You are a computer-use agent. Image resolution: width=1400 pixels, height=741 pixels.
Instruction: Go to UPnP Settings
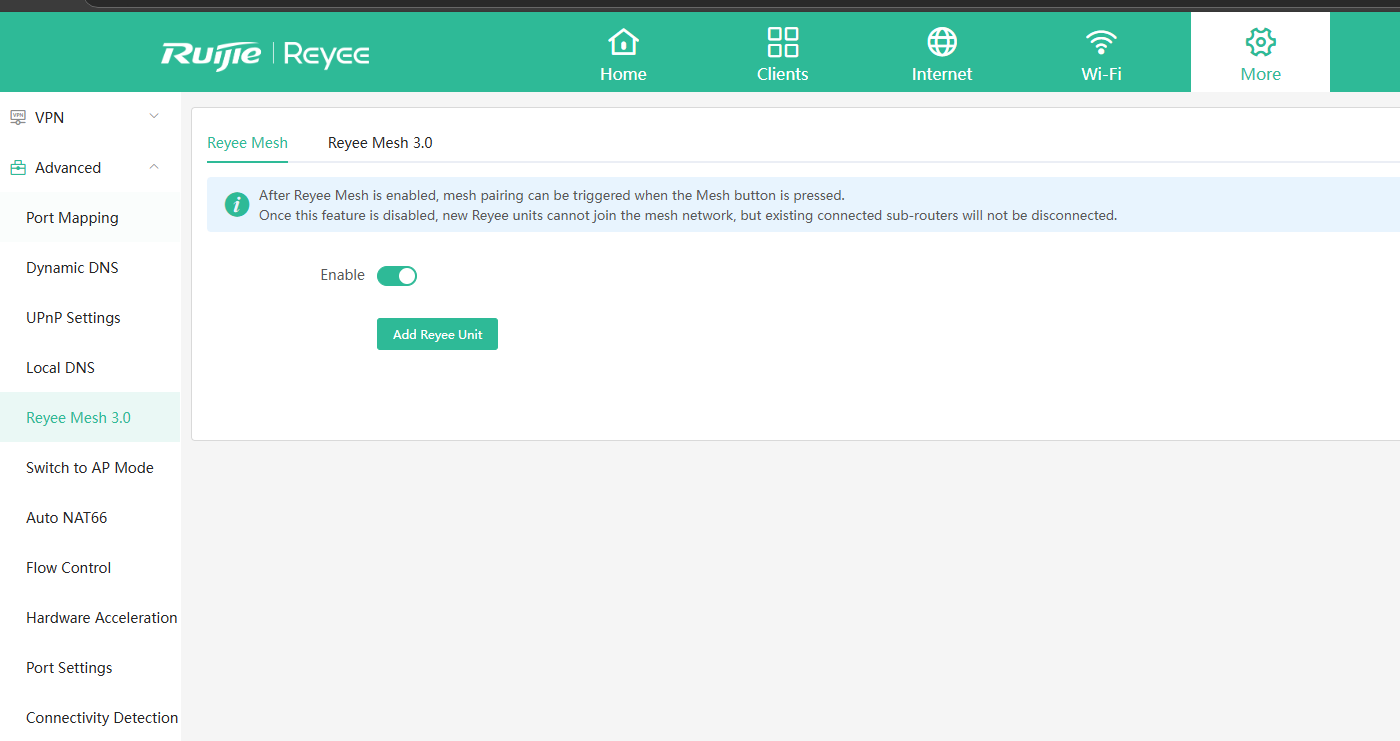pyautogui.click(x=90, y=318)
